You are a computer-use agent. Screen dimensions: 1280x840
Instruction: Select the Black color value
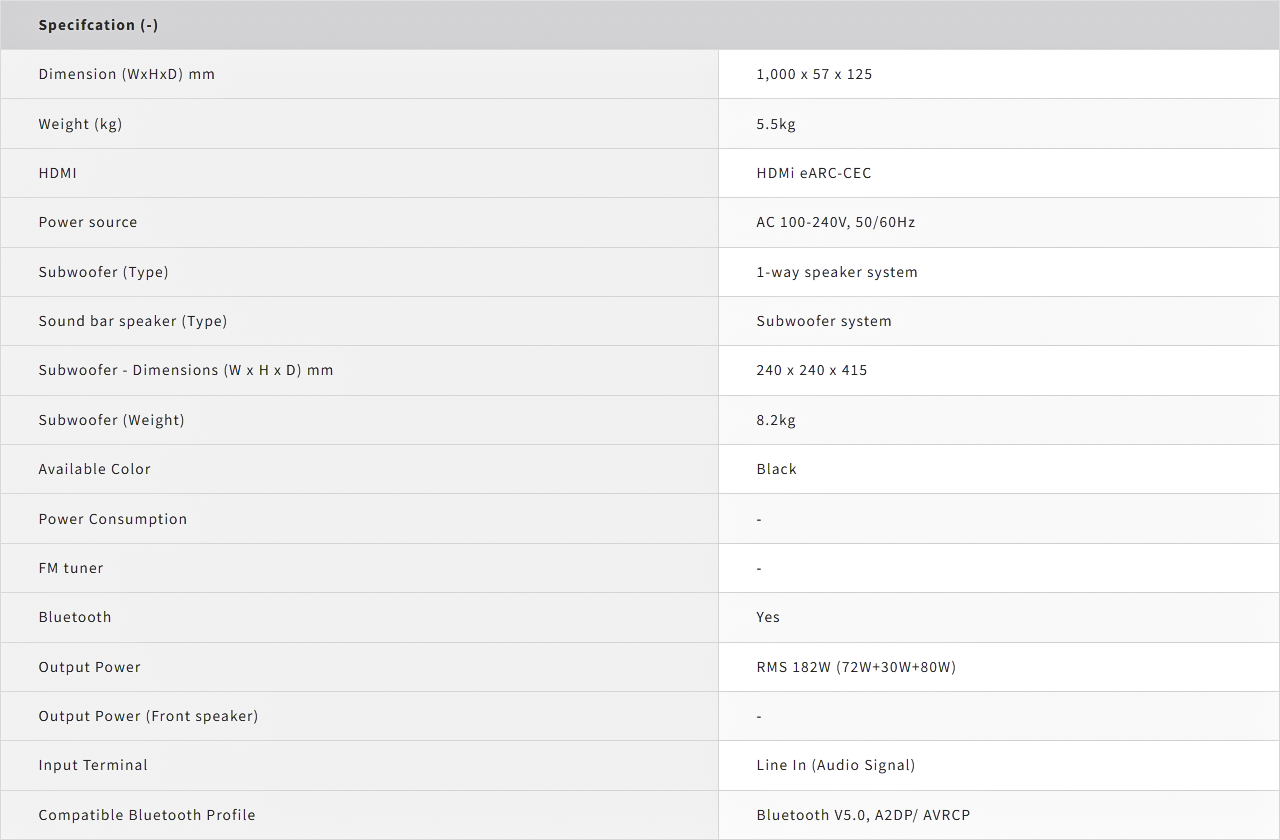pos(776,469)
